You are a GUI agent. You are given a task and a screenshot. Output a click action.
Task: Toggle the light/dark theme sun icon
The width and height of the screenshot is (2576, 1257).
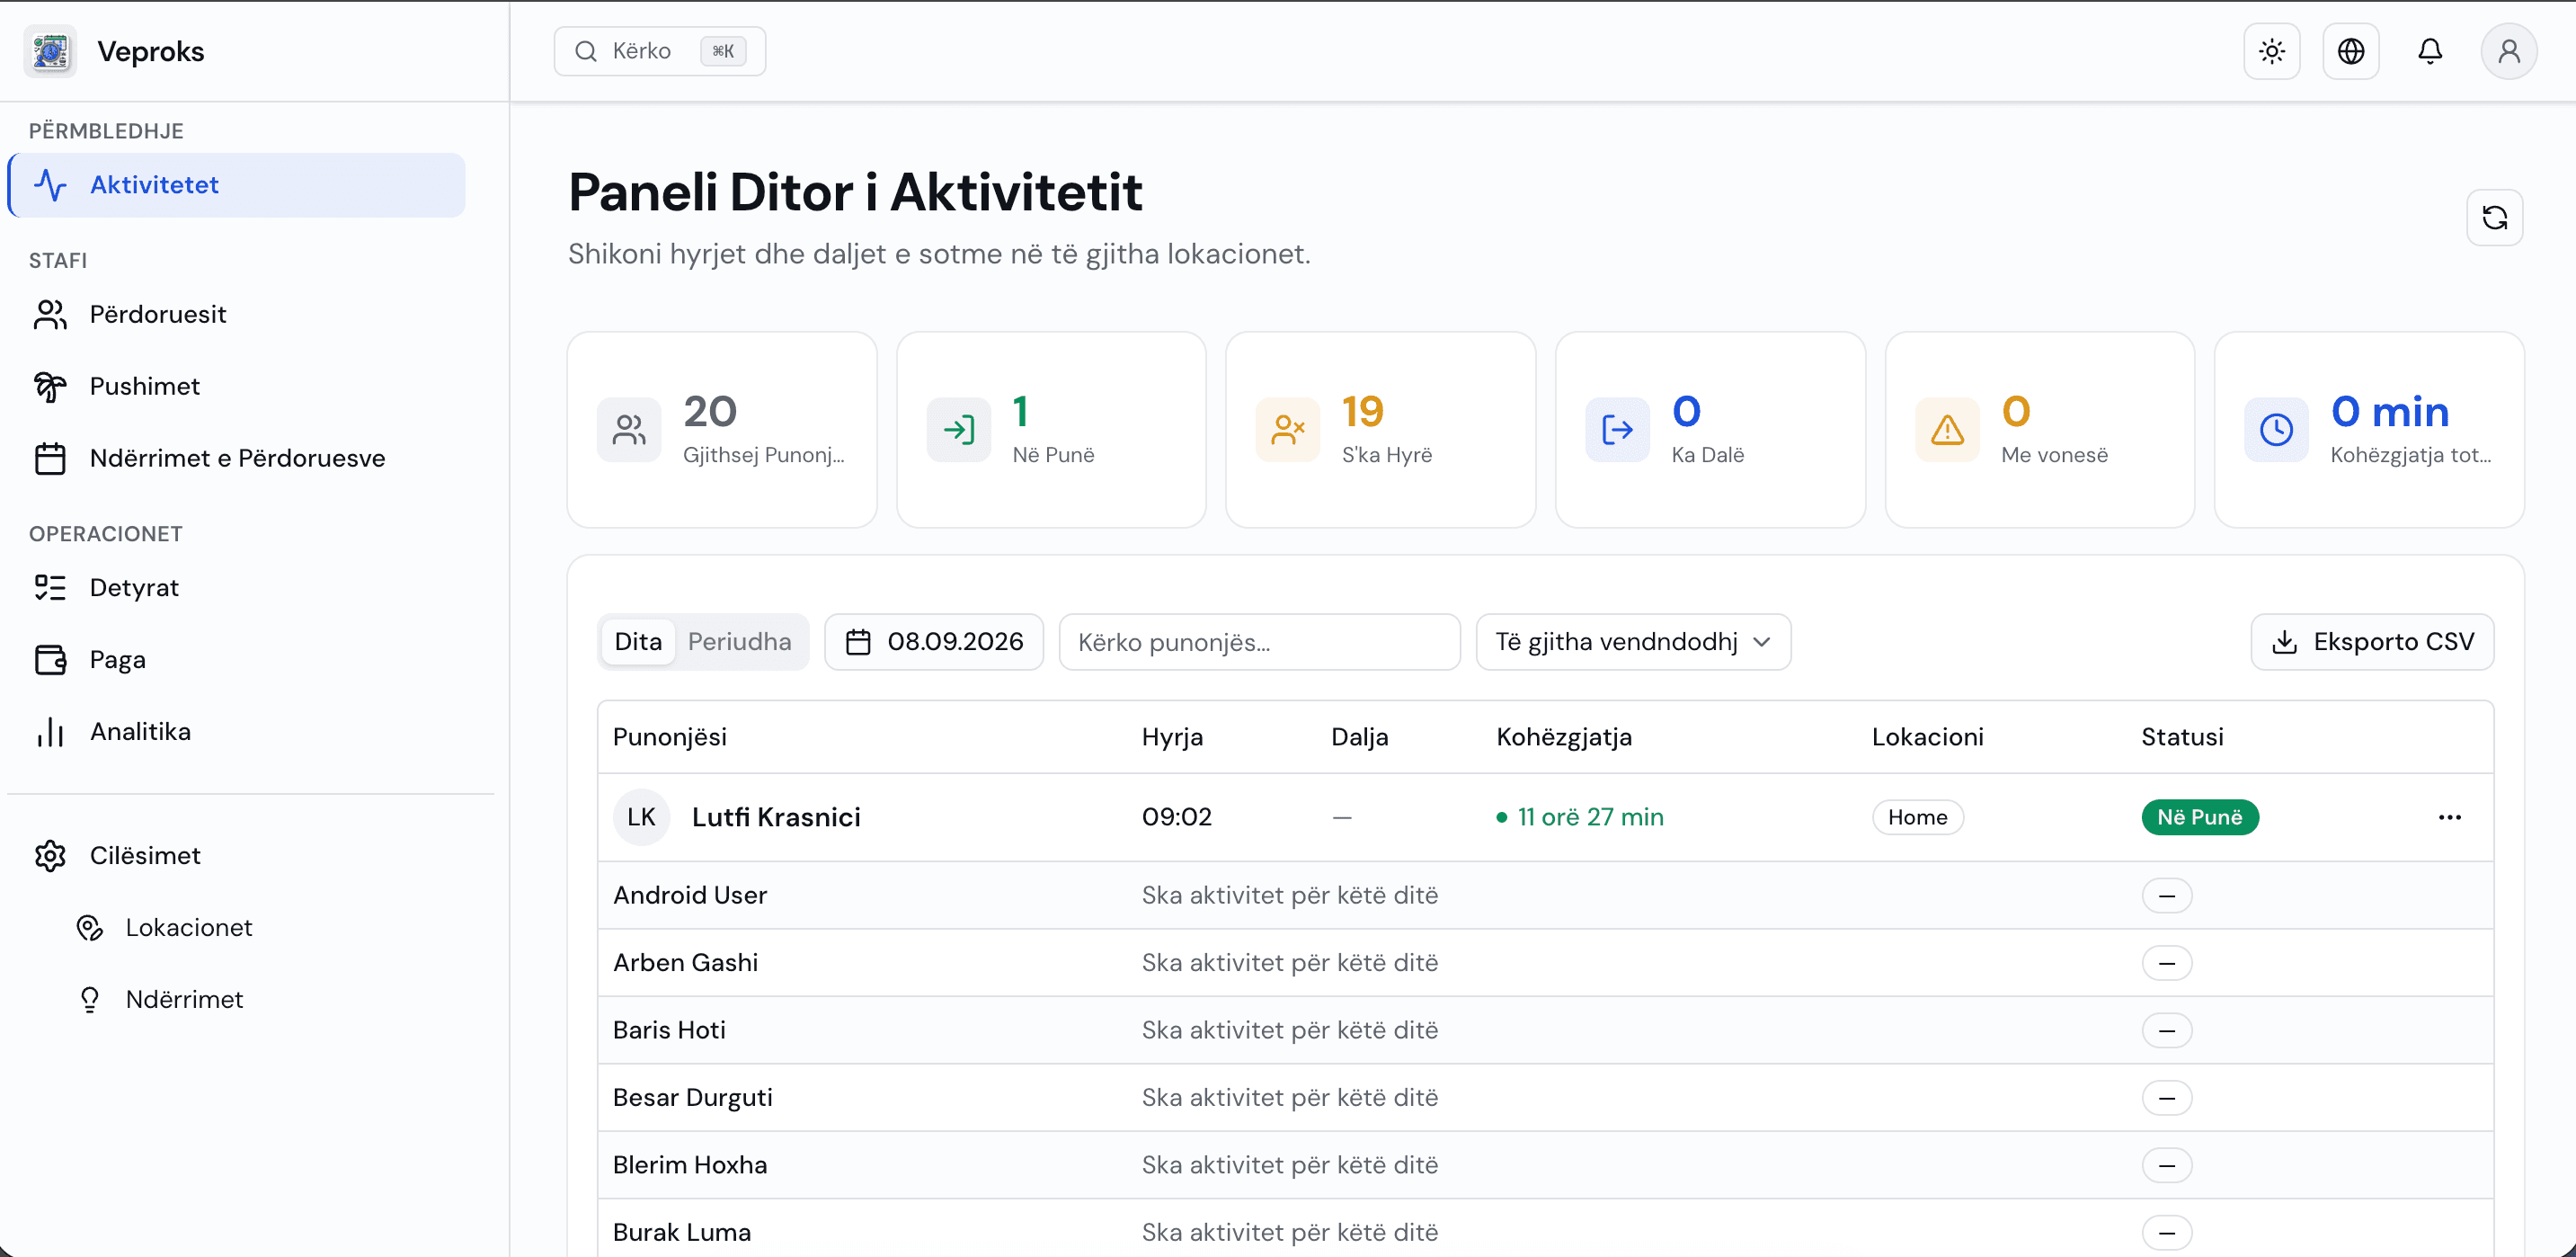[2271, 51]
